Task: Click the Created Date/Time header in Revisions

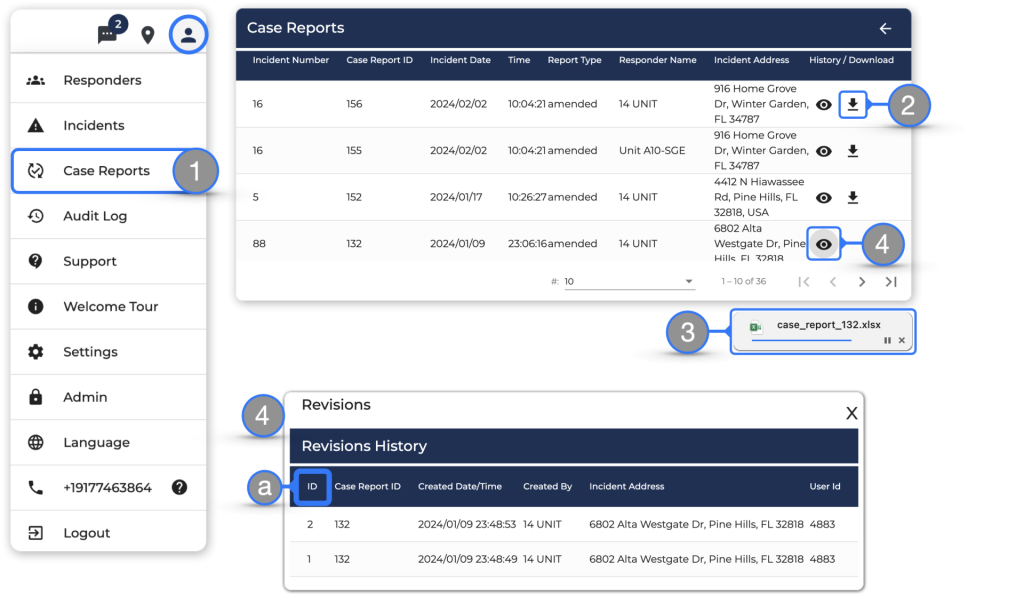Action: 460,487
